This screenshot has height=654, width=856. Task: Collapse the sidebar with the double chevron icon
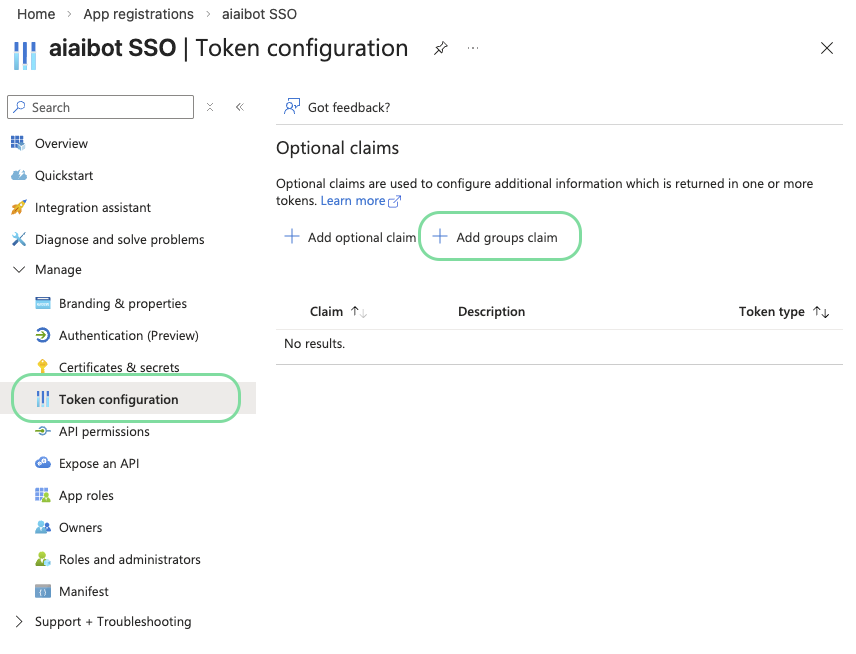click(x=239, y=107)
